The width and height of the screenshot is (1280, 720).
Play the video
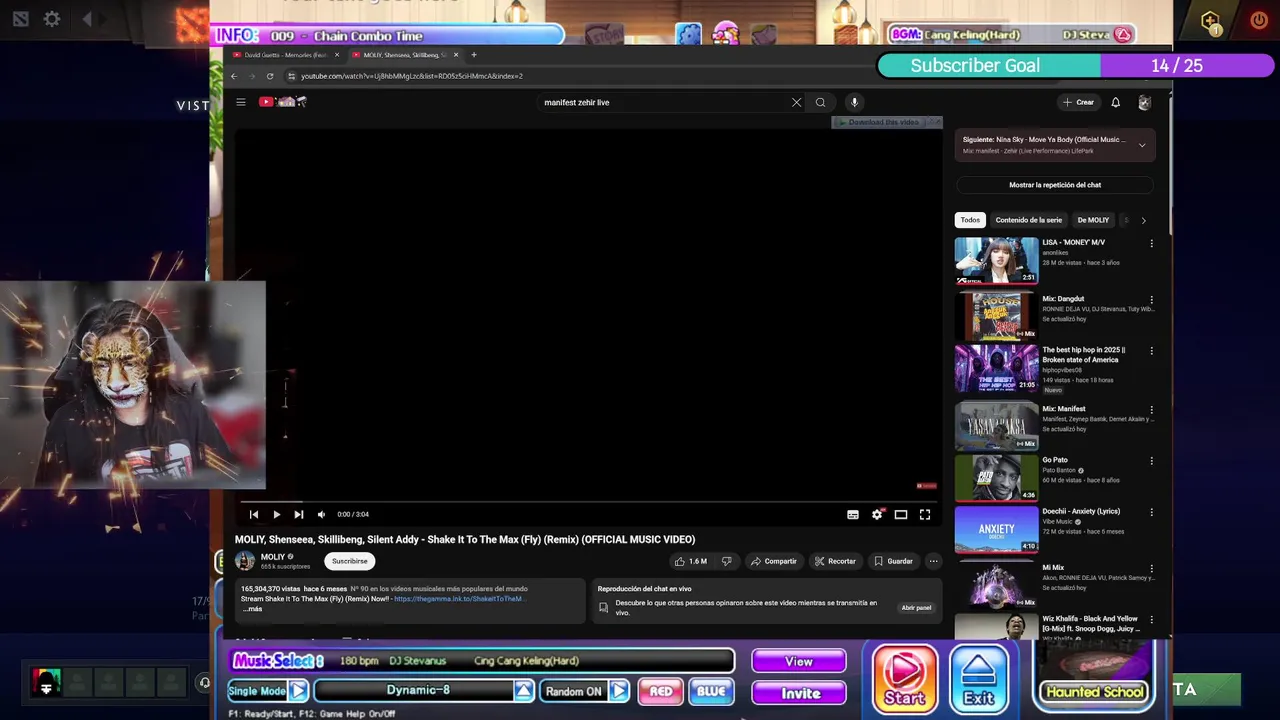tap(277, 514)
